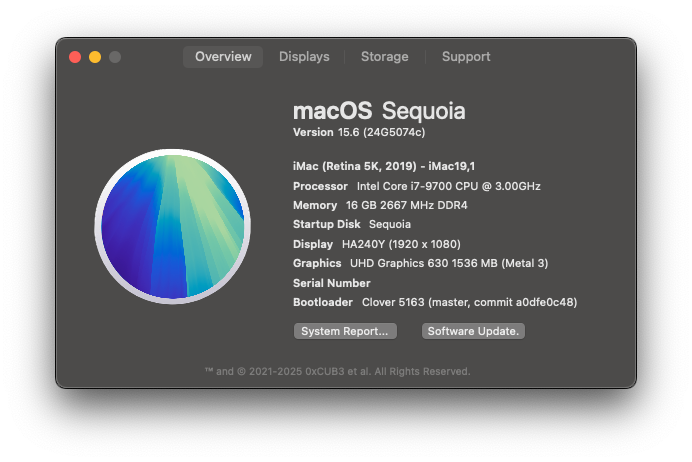The height and width of the screenshot is (462, 692).
Task: Launch Software Update button
Action: 473,331
